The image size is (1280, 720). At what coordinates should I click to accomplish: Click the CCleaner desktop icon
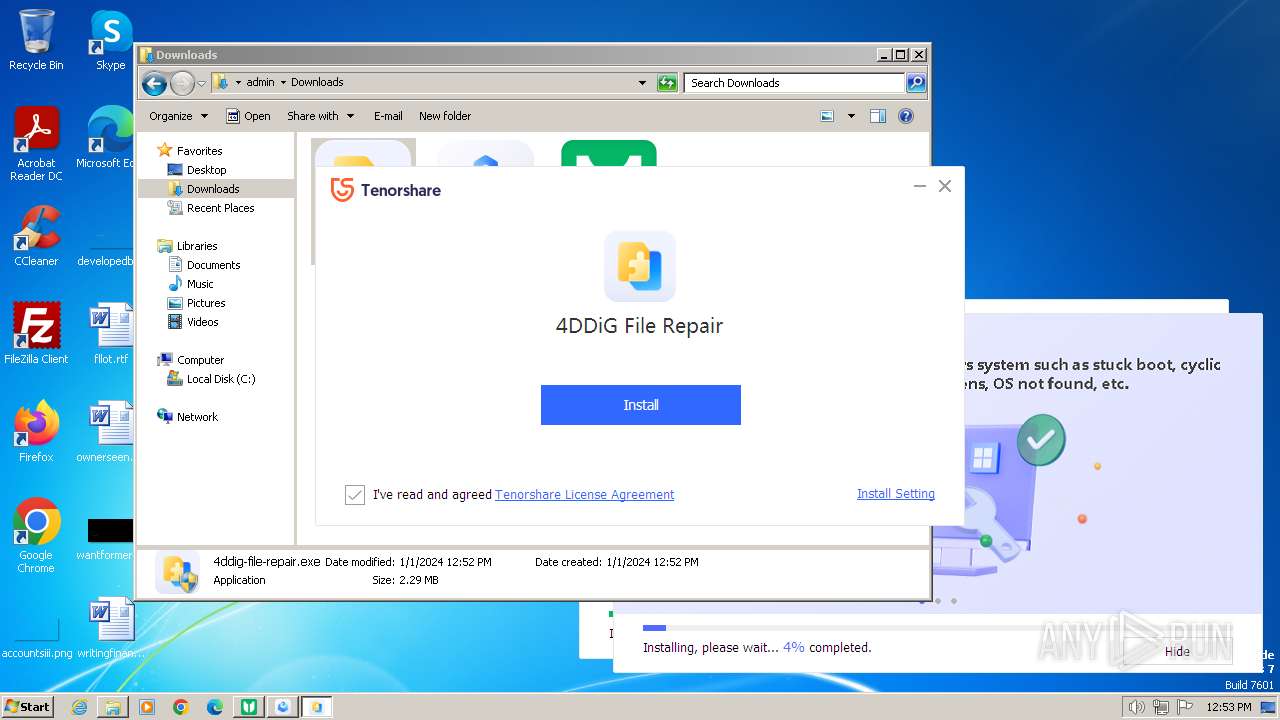[x=36, y=236]
